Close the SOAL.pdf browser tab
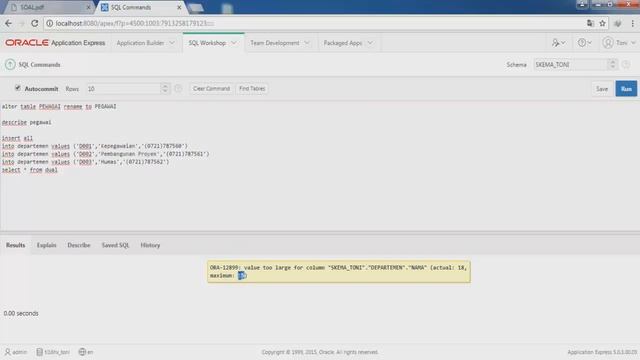Screen dimensions: 640x360 tap(88, 7)
